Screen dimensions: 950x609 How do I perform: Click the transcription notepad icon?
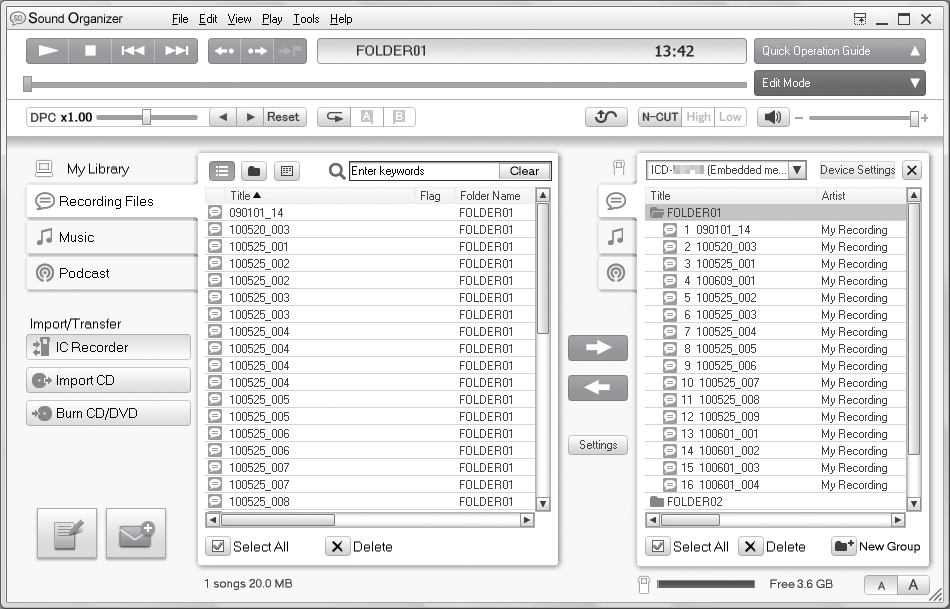(x=67, y=533)
